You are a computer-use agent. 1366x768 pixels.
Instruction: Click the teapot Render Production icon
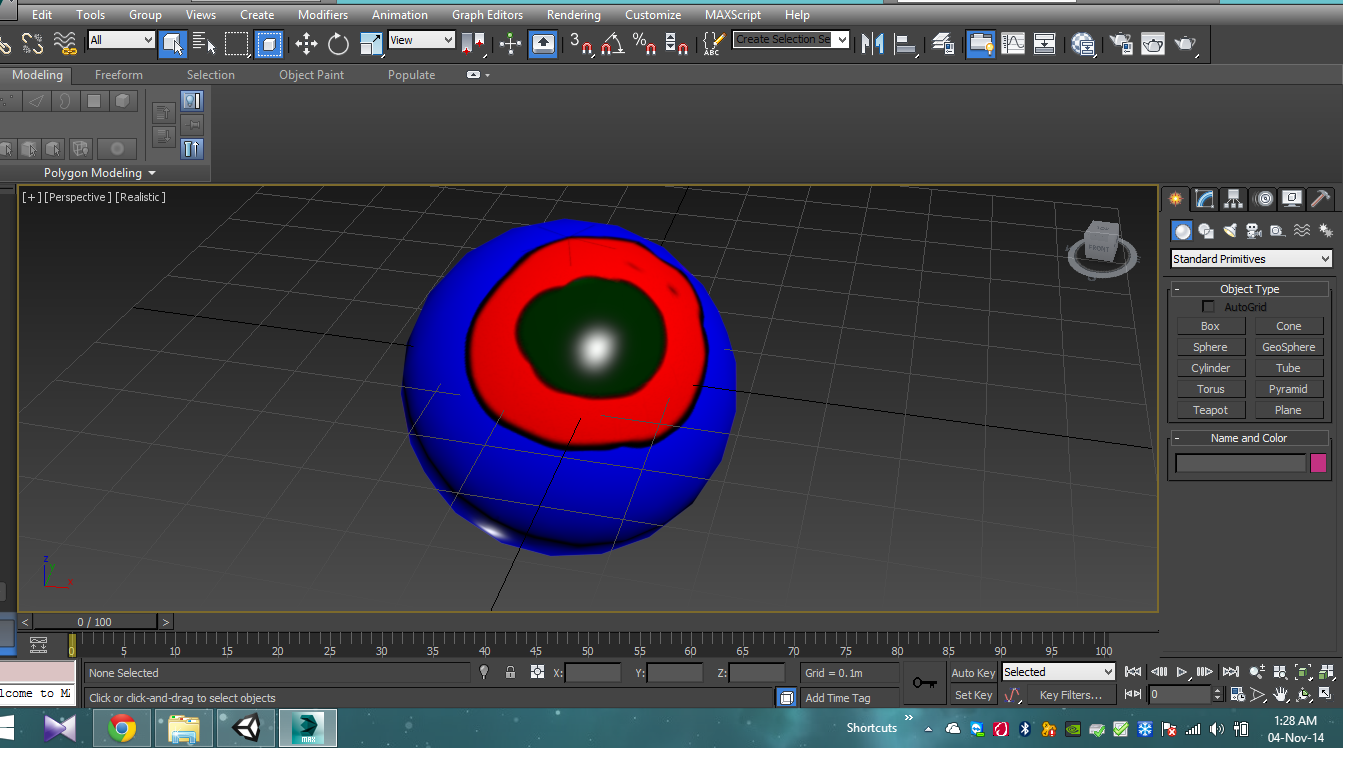(1185, 43)
